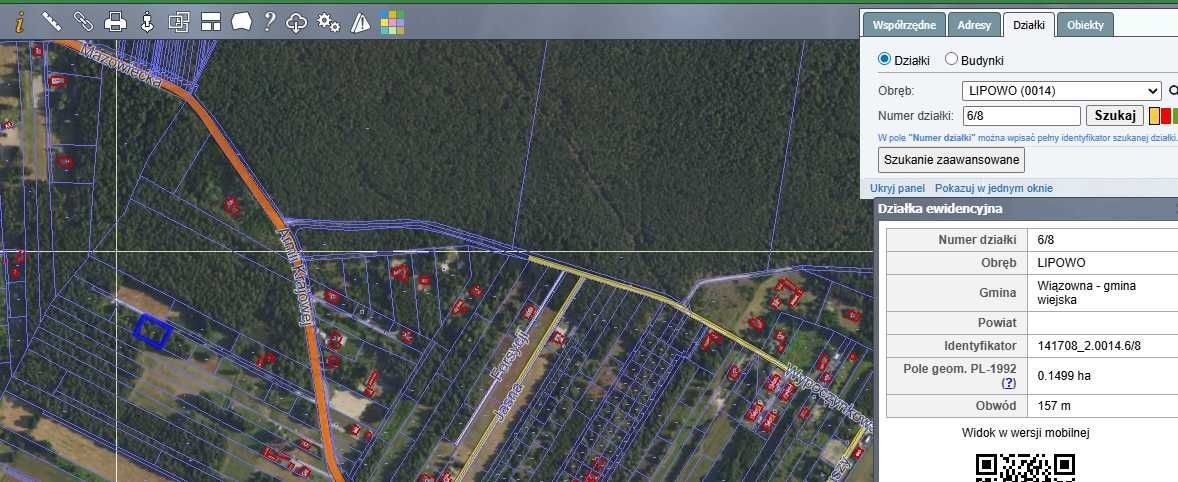
Task: Open the gears settings icon
Action: coord(328,23)
